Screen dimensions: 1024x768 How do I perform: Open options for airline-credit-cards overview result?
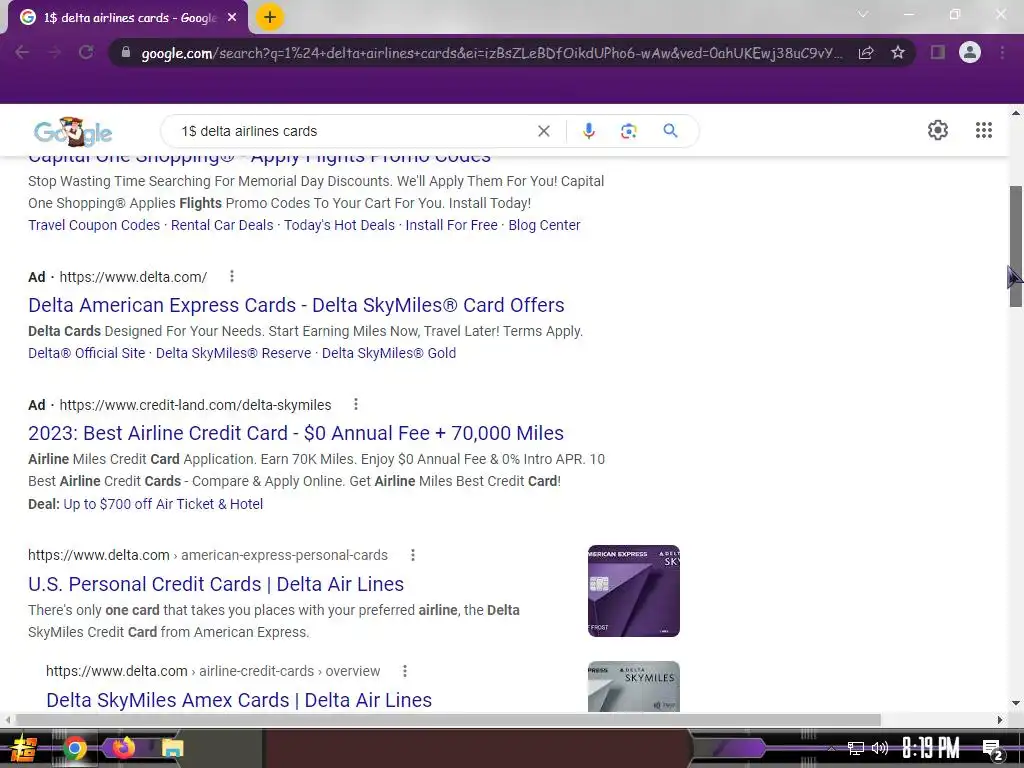pos(405,671)
